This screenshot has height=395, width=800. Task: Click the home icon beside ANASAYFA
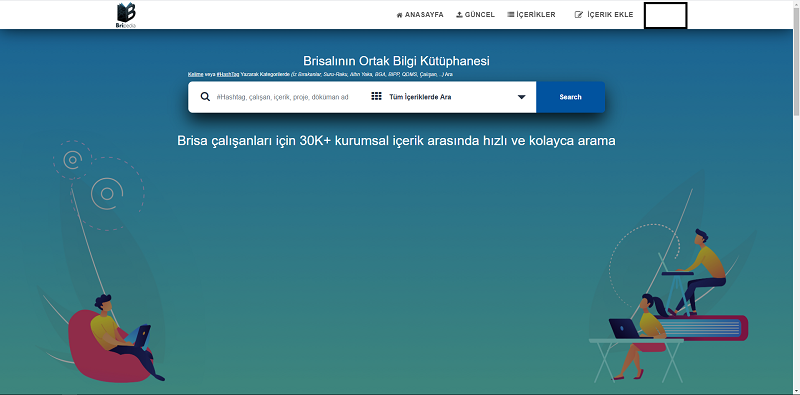[x=399, y=15]
